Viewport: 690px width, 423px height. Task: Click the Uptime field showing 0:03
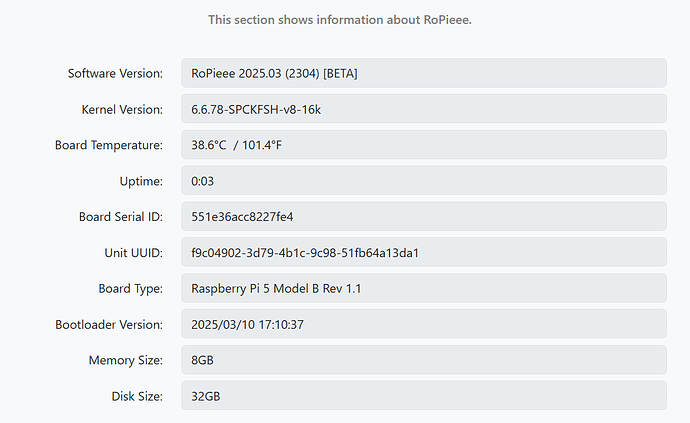(424, 181)
